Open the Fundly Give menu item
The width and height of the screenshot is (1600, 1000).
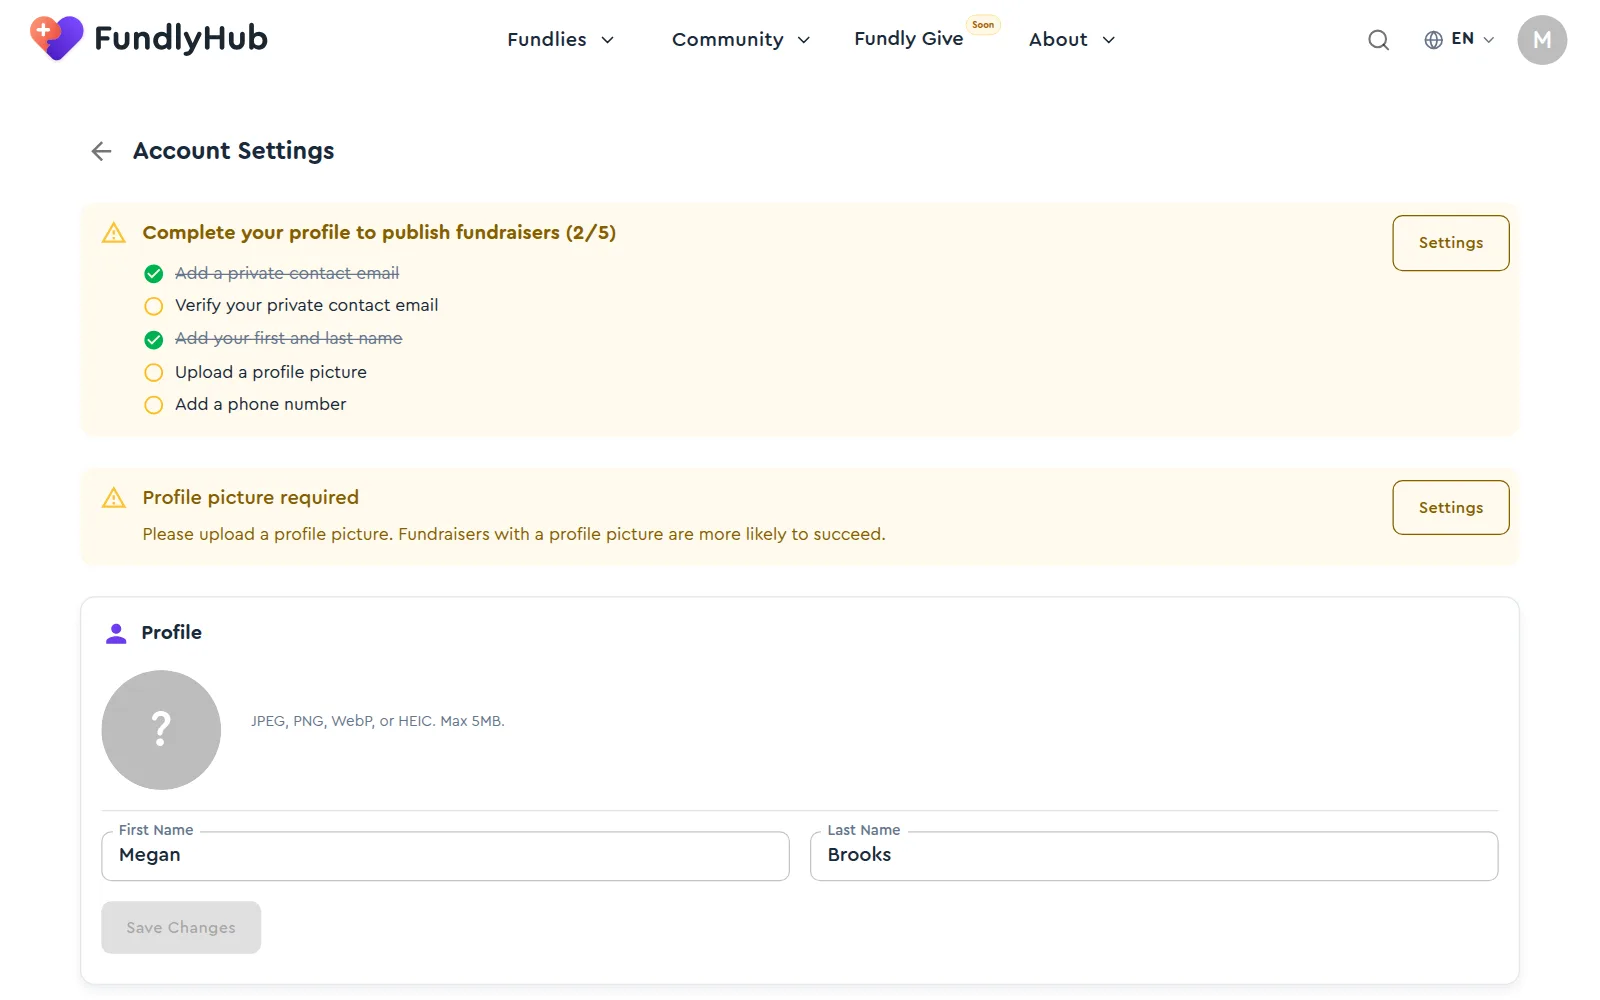pyautogui.click(x=908, y=39)
